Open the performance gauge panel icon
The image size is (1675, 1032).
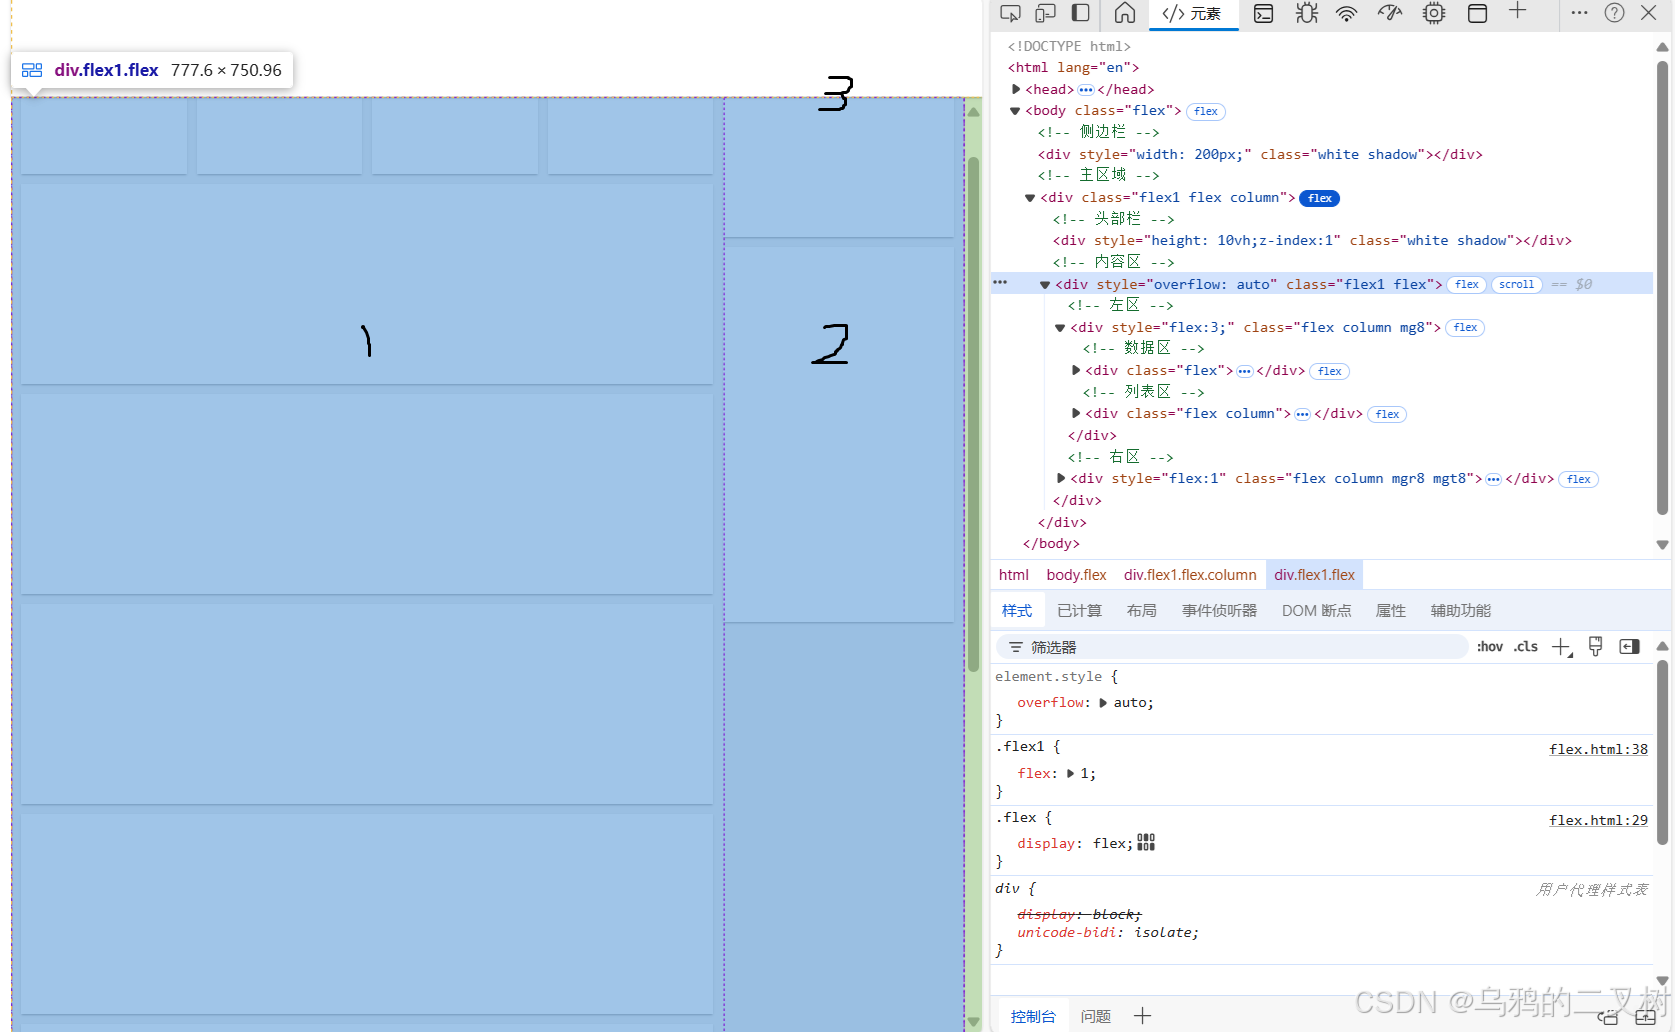[x=1389, y=14]
